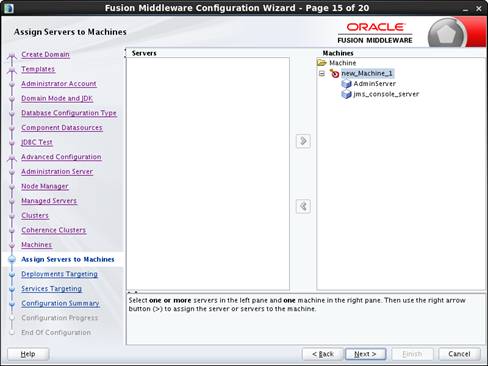Go to Clusters step

[x=35, y=216]
